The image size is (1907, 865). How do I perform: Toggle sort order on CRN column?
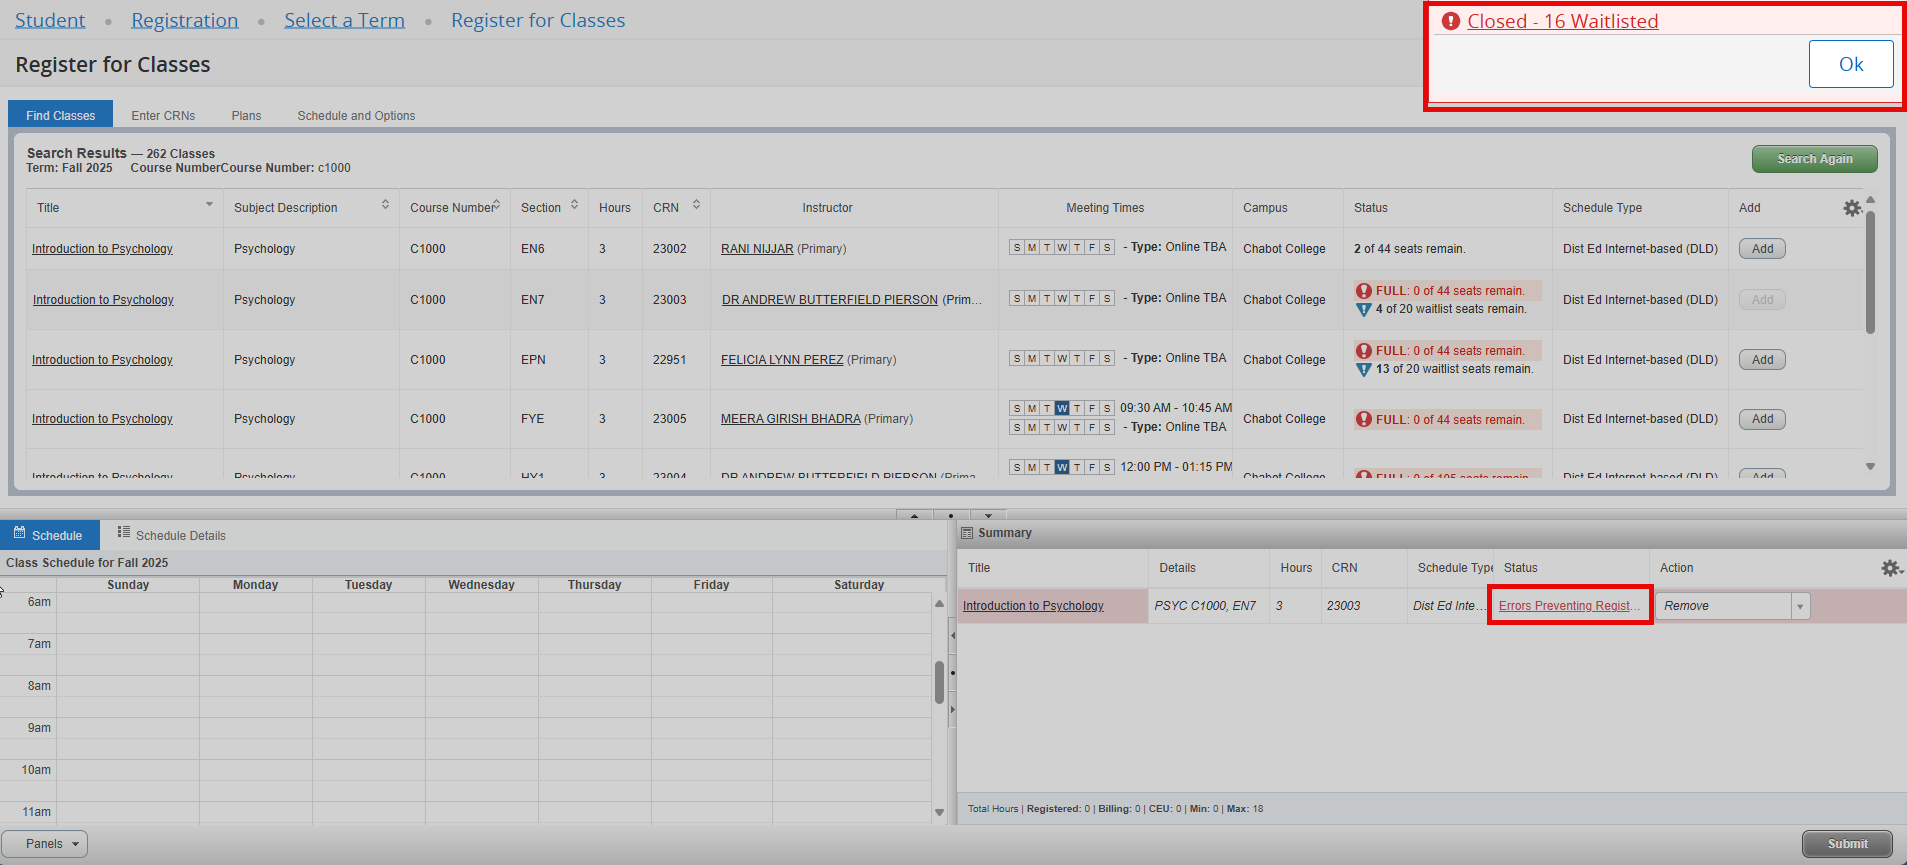click(696, 205)
